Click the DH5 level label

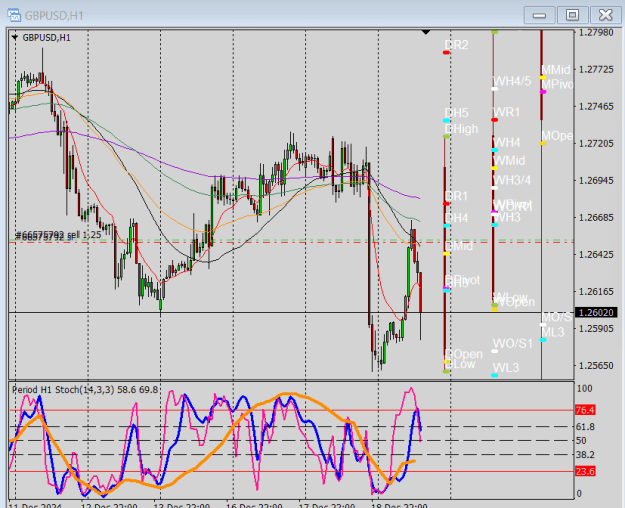(456, 113)
